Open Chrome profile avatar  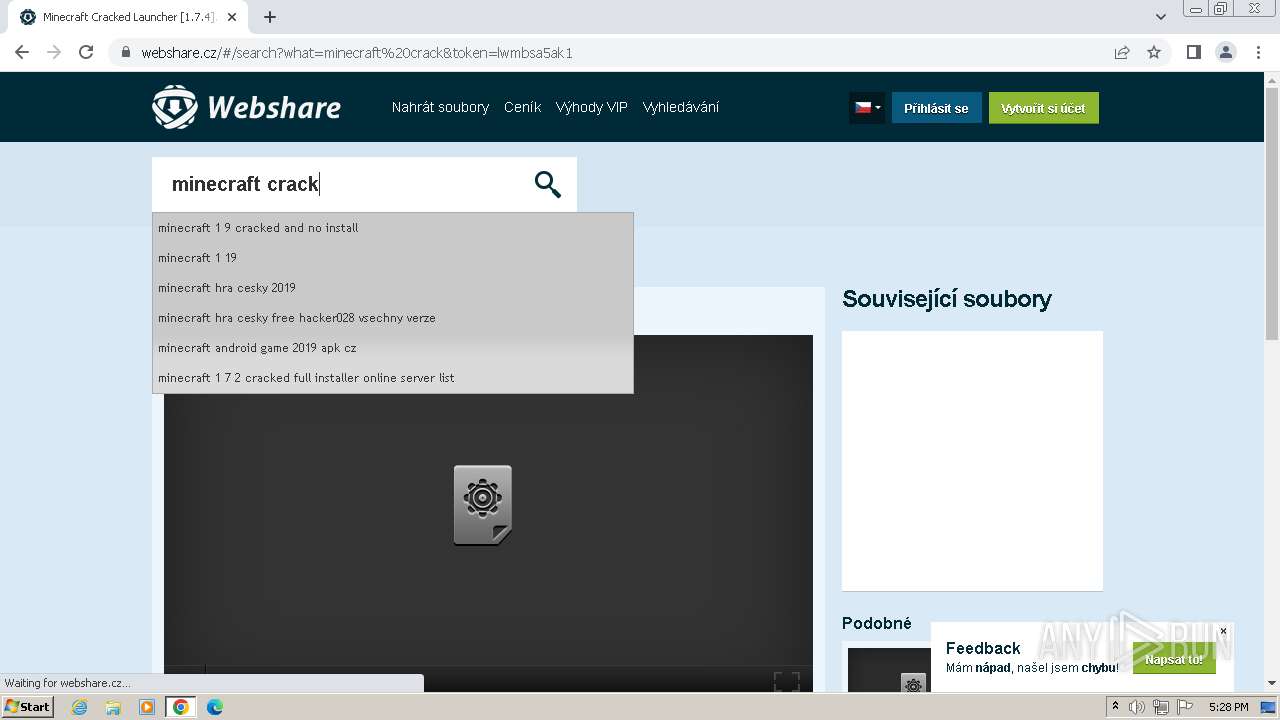click(1226, 52)
